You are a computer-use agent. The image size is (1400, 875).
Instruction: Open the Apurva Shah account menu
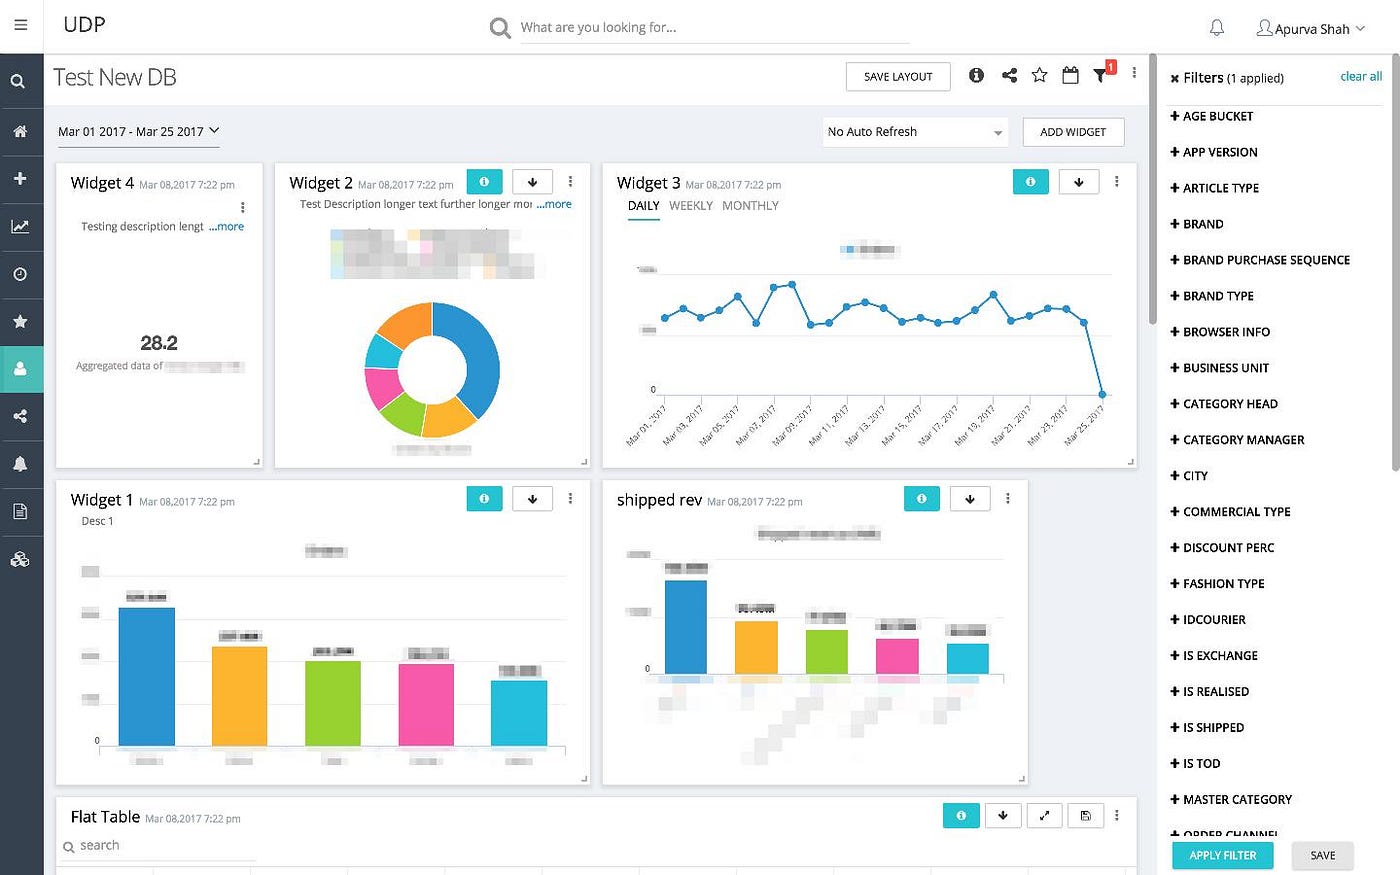1311,28
